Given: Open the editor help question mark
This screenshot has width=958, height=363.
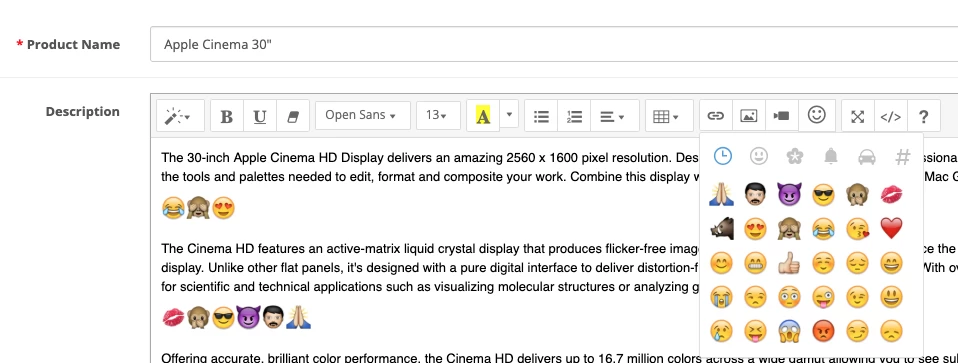Looking at the screenshot, I should (924, 116).
